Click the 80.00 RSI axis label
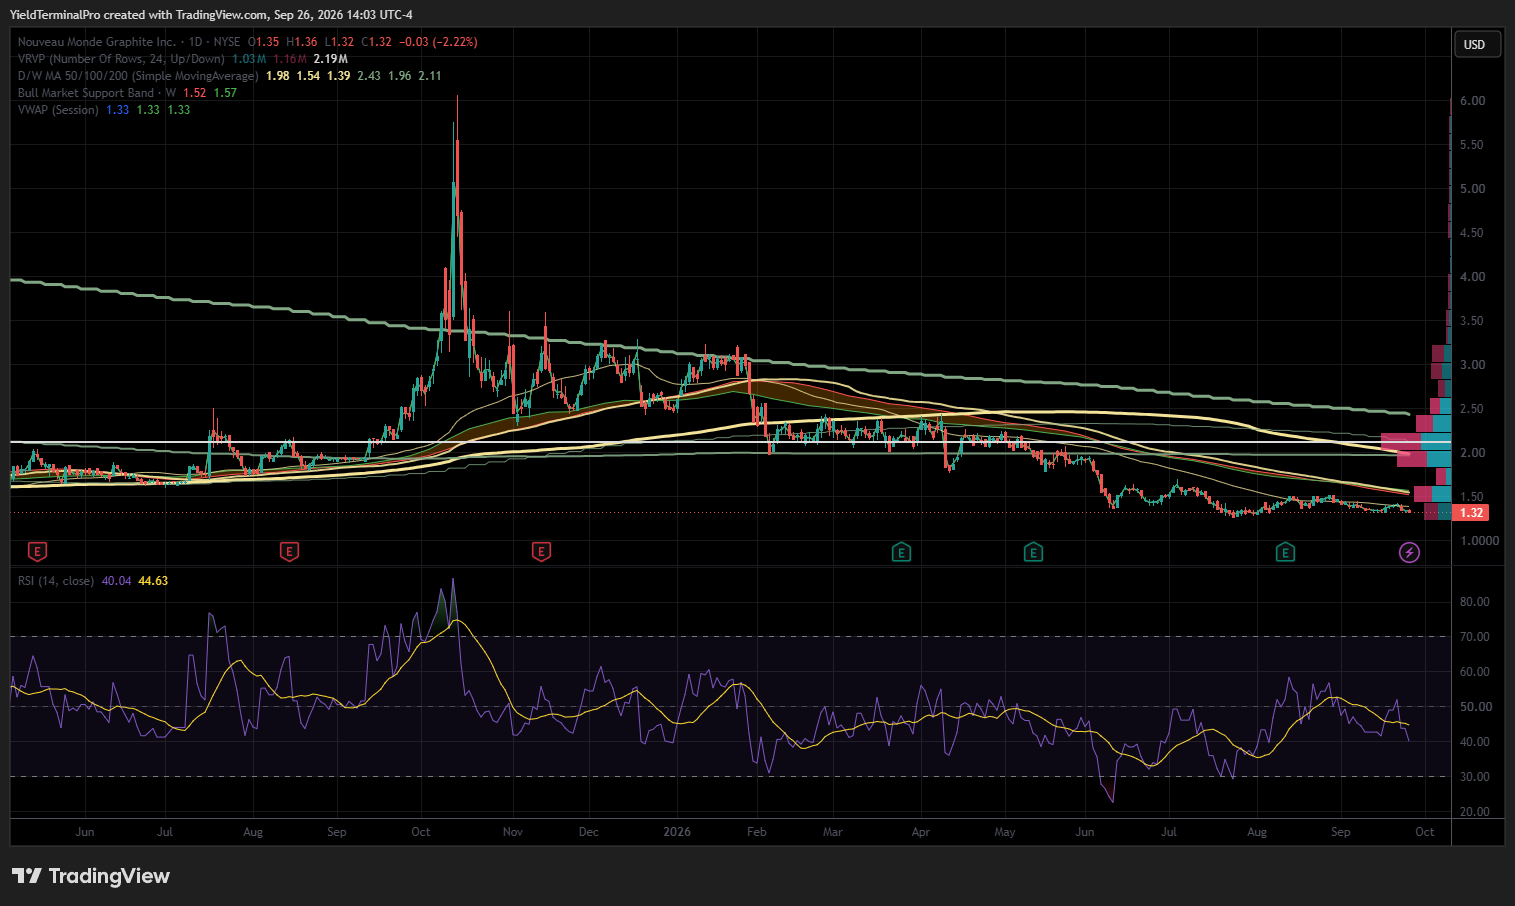The image size is (1515, 906). tap(1475, 602)
